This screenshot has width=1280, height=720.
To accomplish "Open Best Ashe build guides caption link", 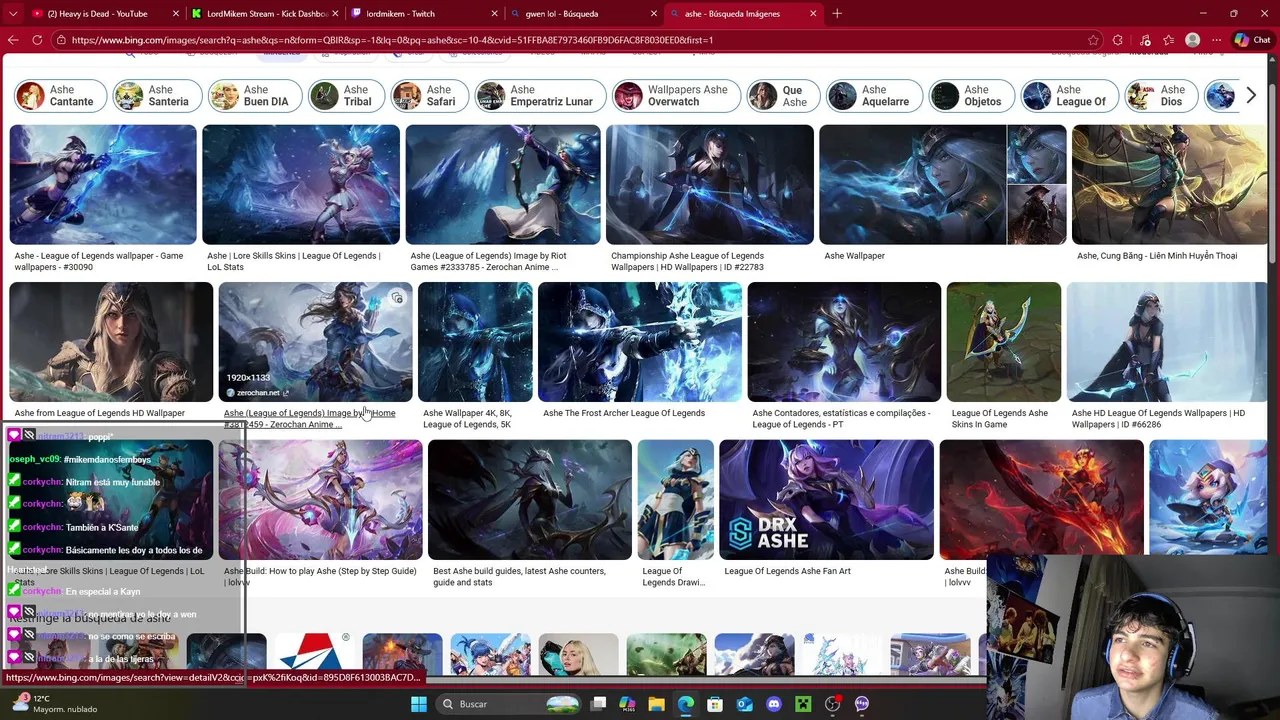I will pos(519,577).
